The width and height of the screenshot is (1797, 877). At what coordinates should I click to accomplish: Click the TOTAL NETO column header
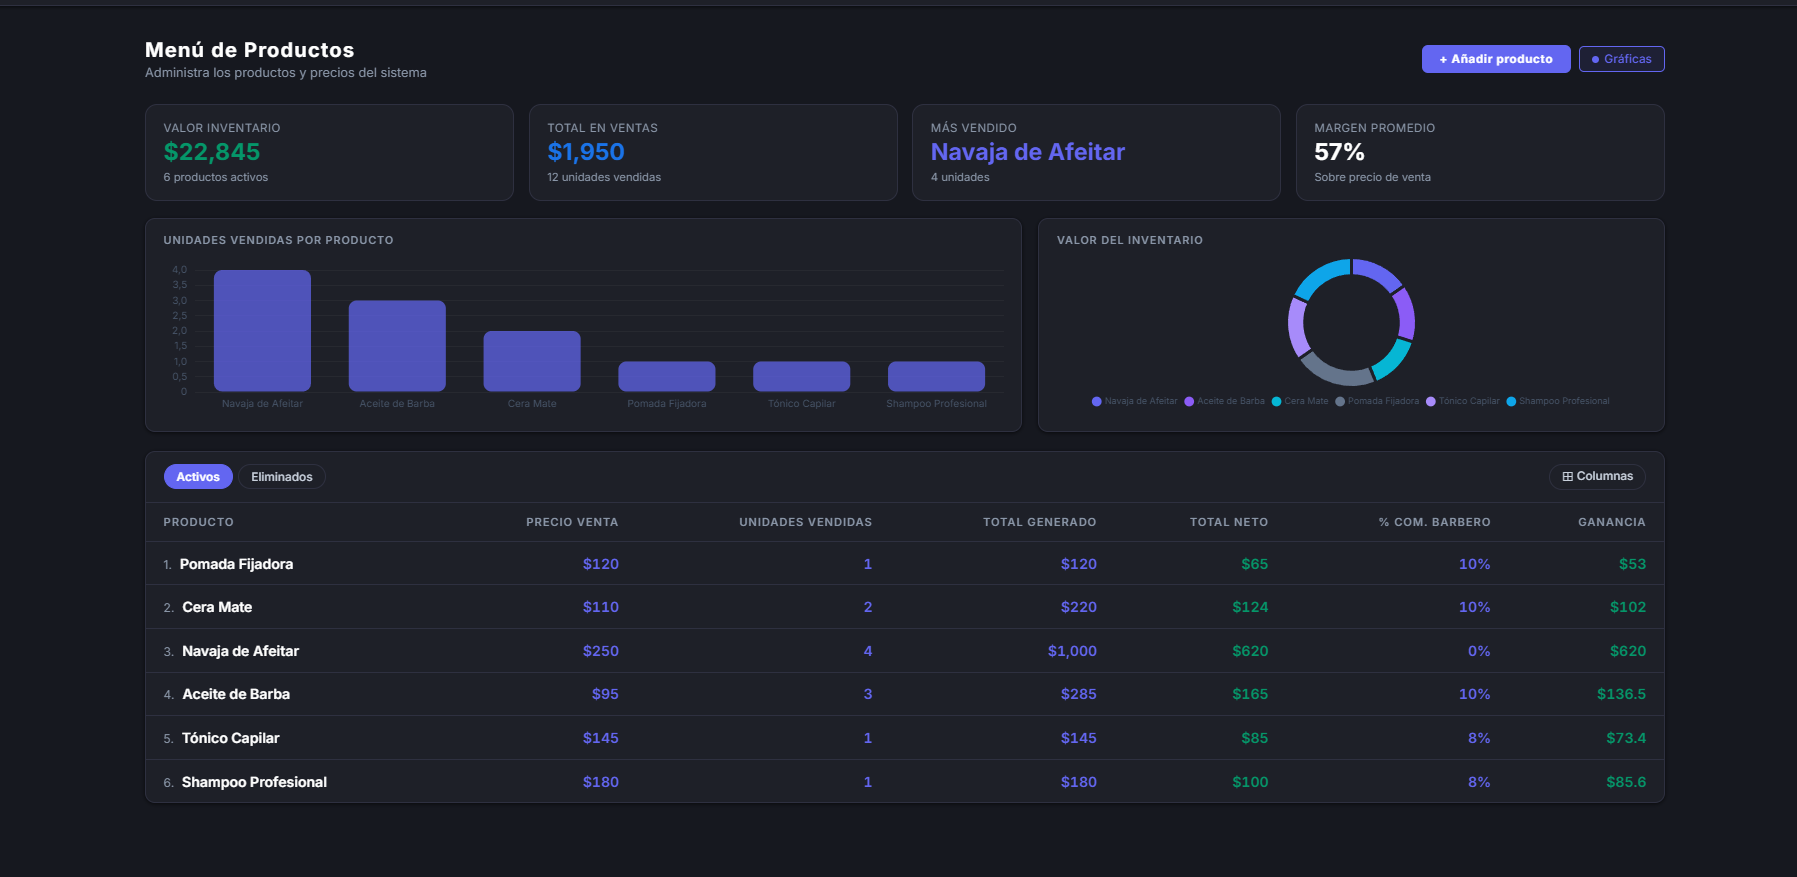coord(1229,522)
